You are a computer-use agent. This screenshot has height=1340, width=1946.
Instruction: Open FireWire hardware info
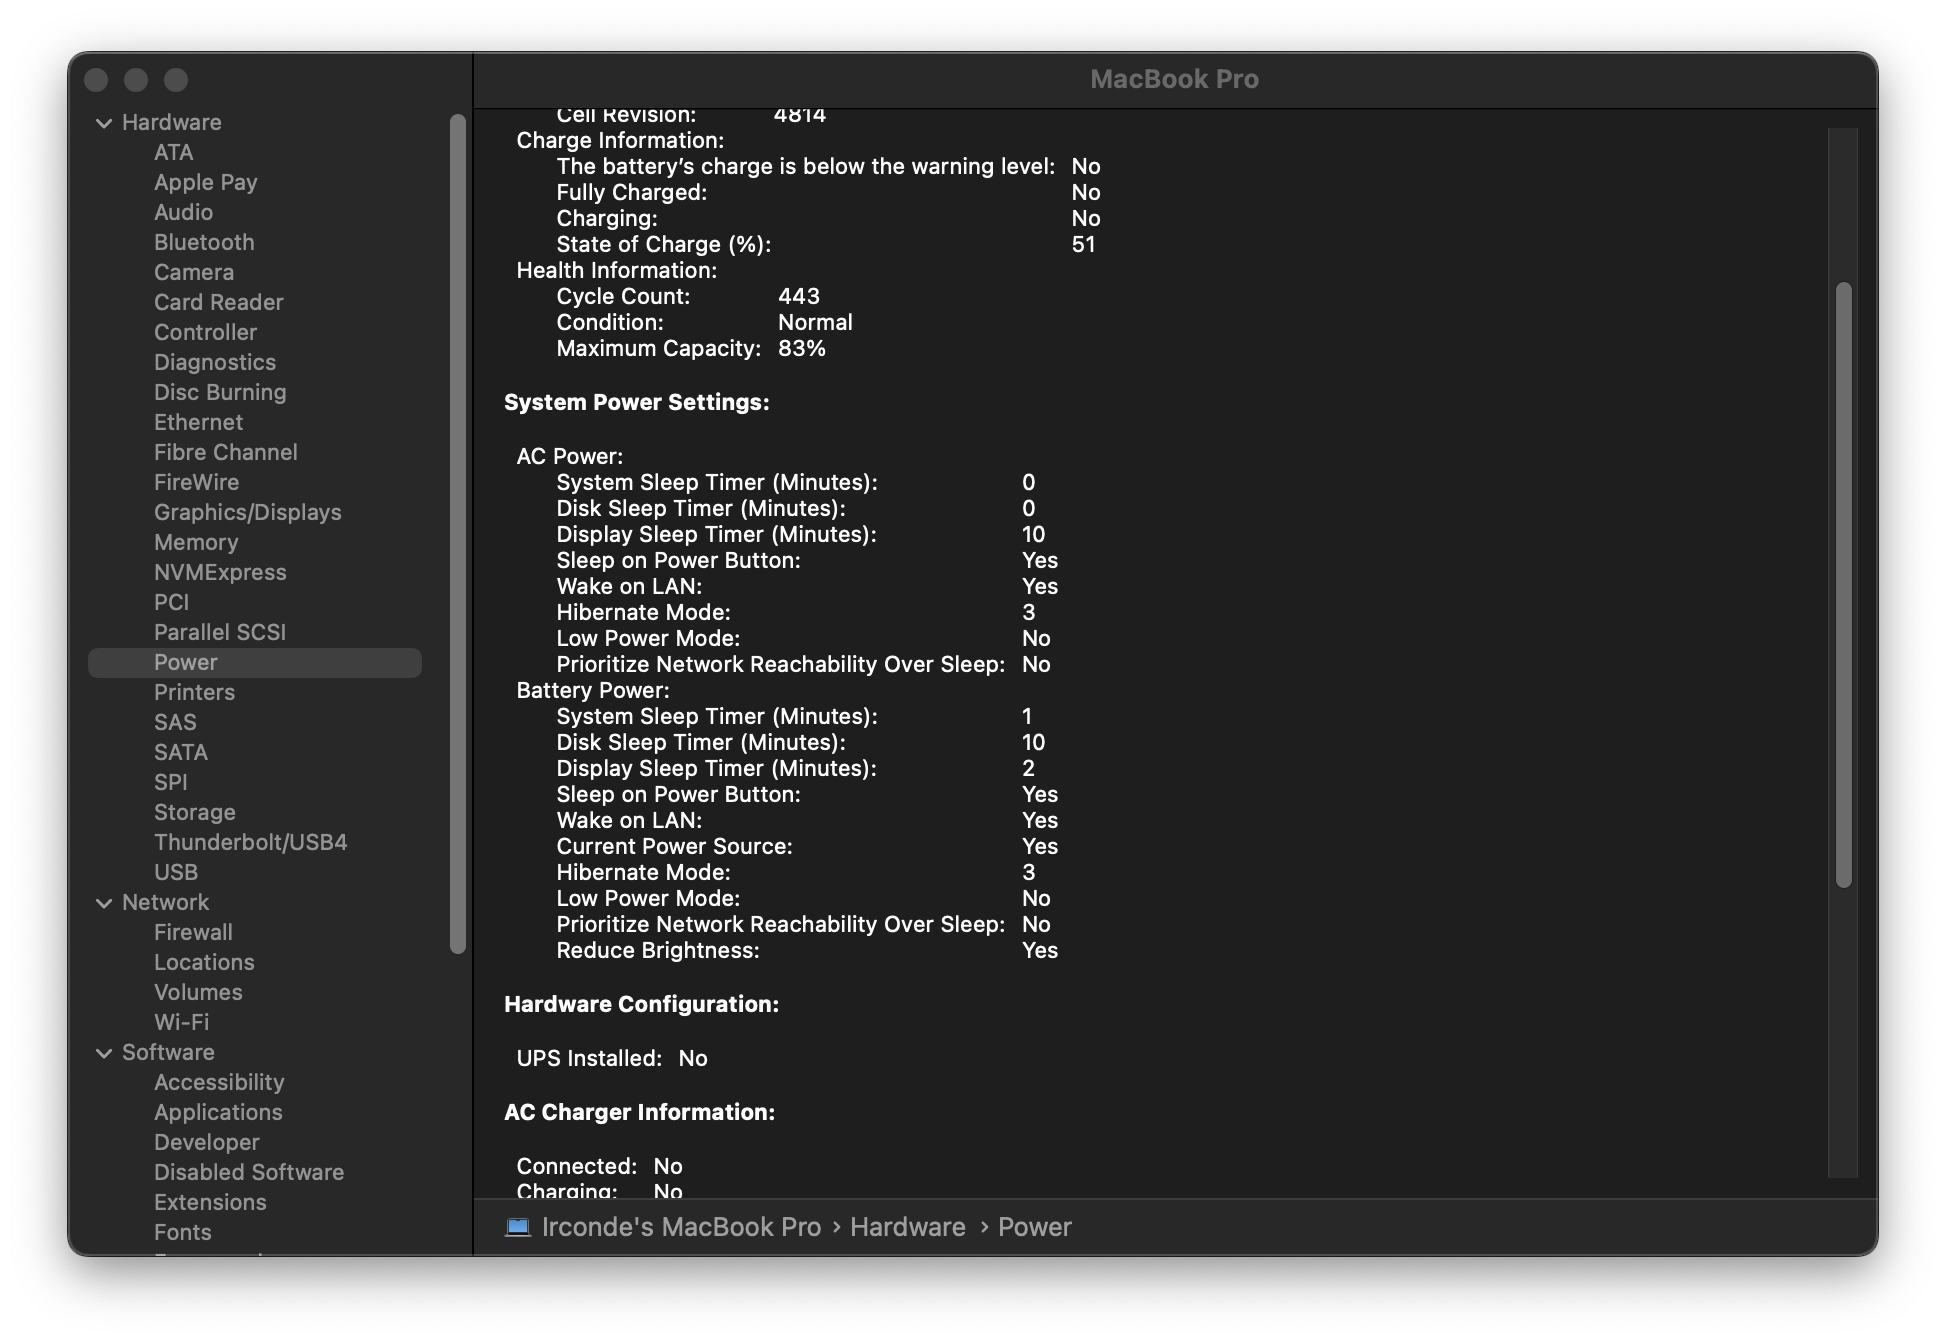click(x=196, y=482)
